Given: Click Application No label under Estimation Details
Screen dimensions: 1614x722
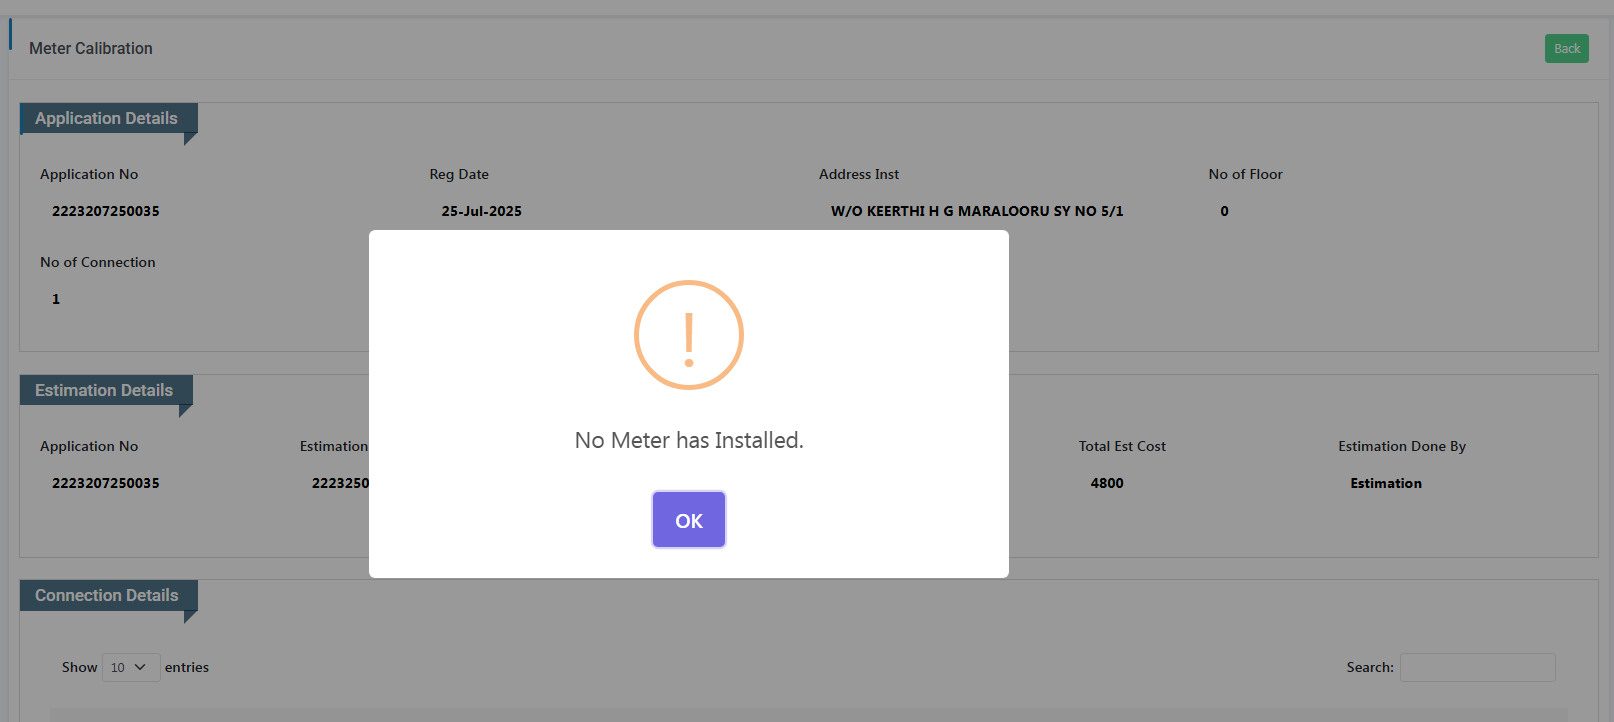Looking at the screenshot, I should tap(89, 446).
